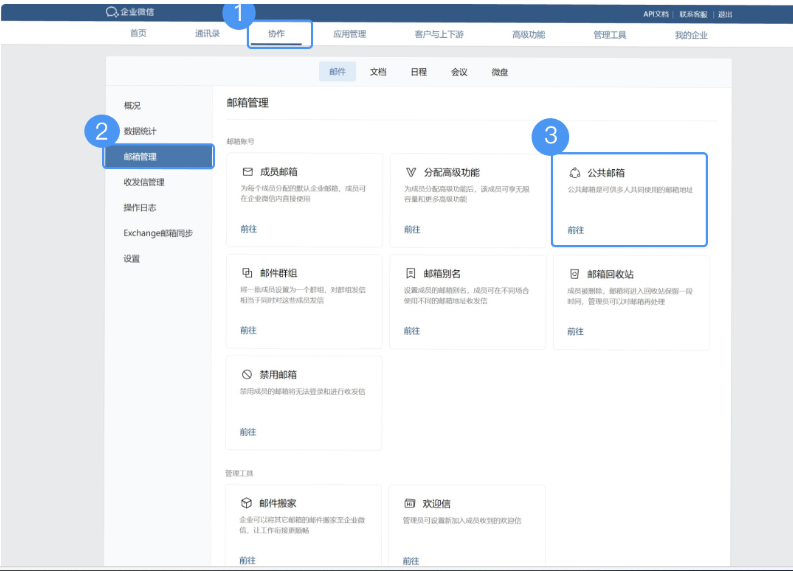
Task: Open Exchange邮箱同步 in the sidebar
Action: pos(158,233)
